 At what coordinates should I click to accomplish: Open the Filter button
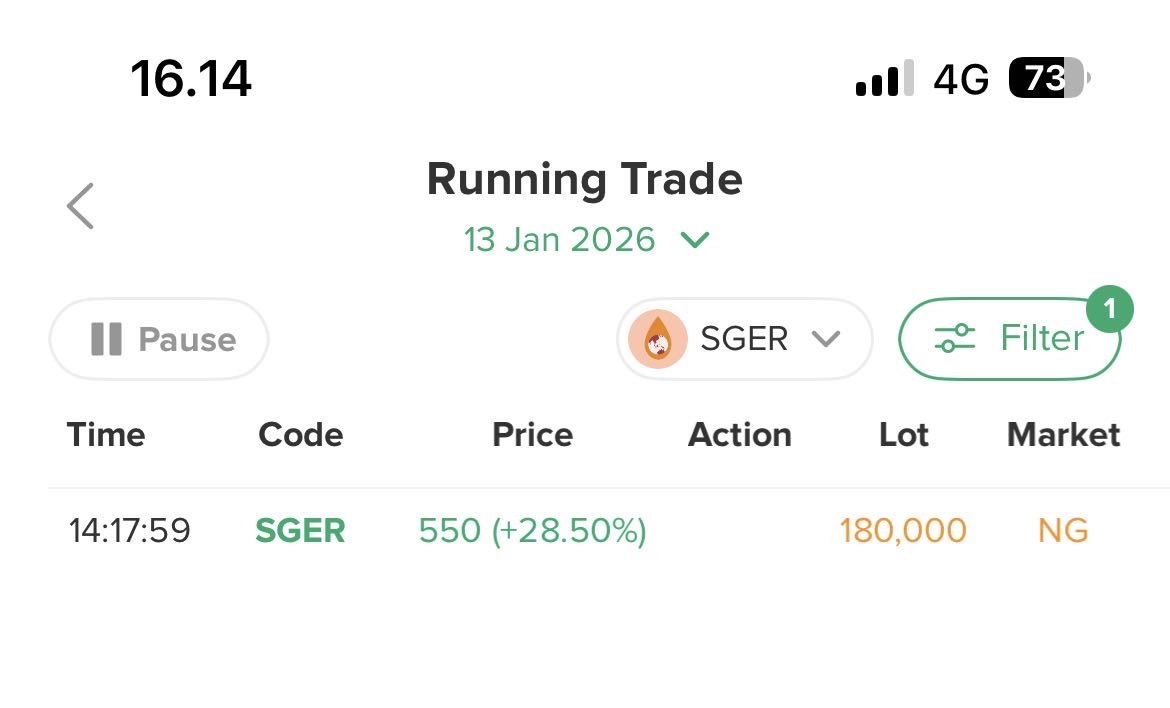click(x=1010, y=339)
